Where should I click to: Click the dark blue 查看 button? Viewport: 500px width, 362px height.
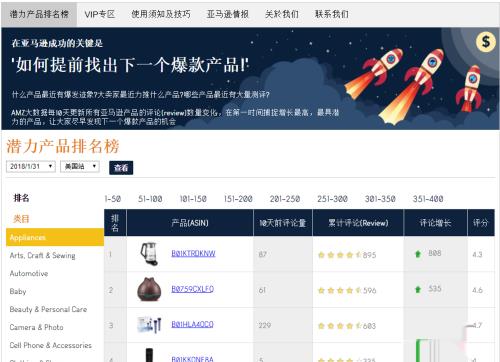121,168
